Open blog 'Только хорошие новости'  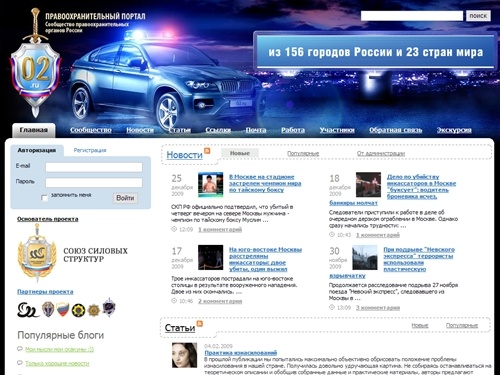[57, 363]
